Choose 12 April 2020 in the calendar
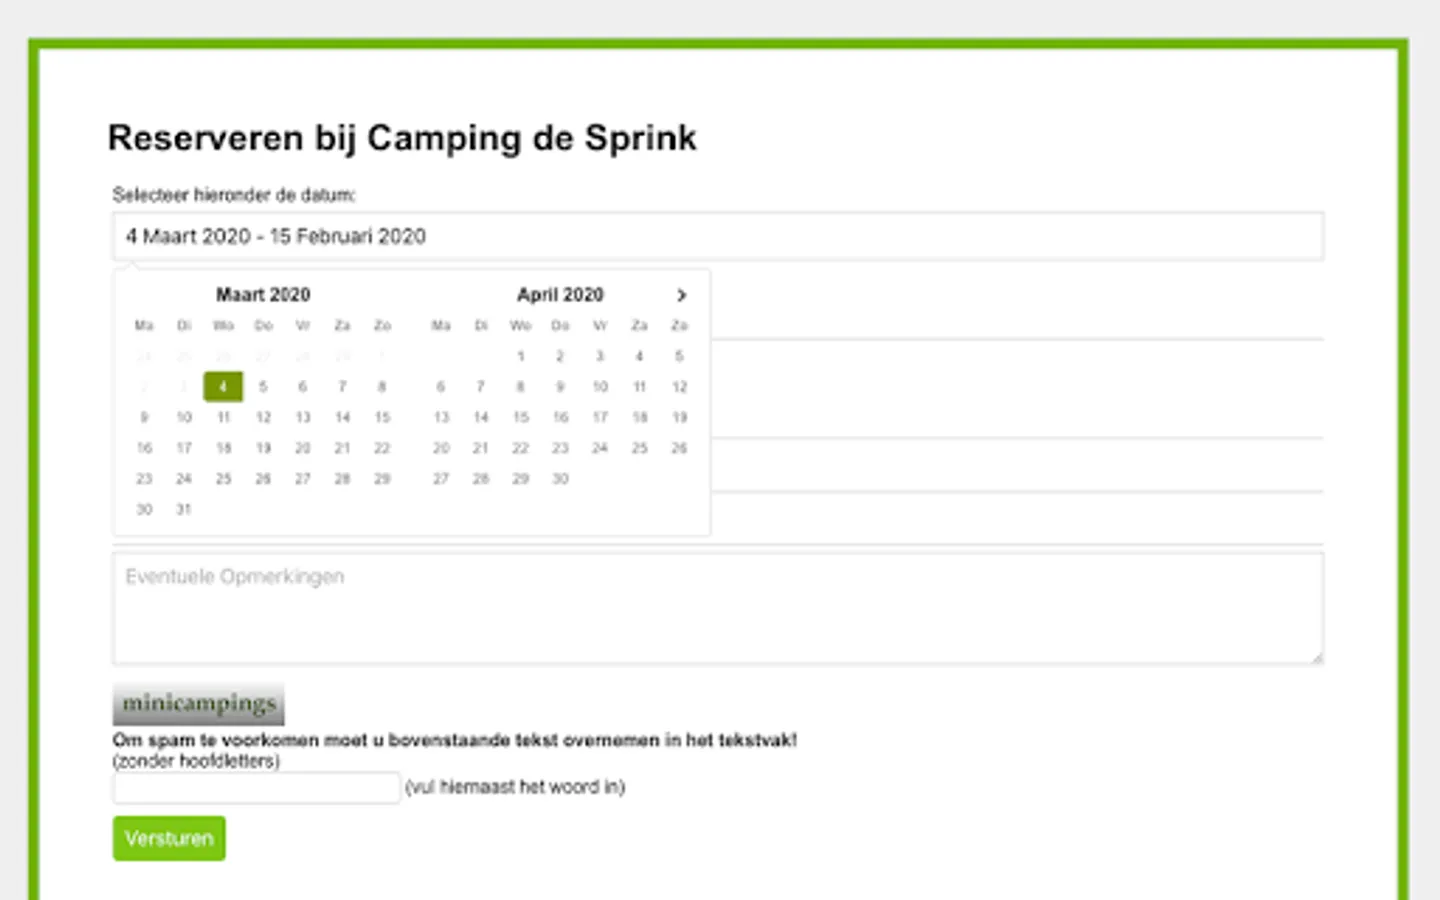 point(679,386)
